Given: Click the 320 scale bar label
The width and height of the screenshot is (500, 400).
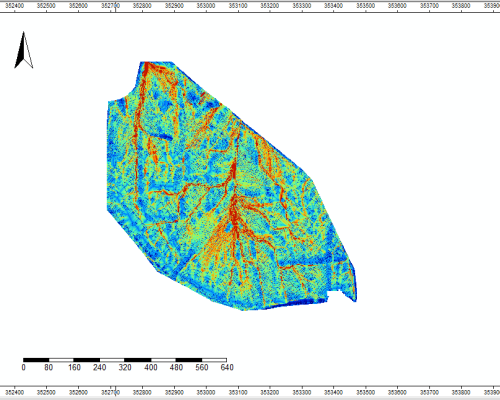Looking at the screenshot, I should [125, 367].
